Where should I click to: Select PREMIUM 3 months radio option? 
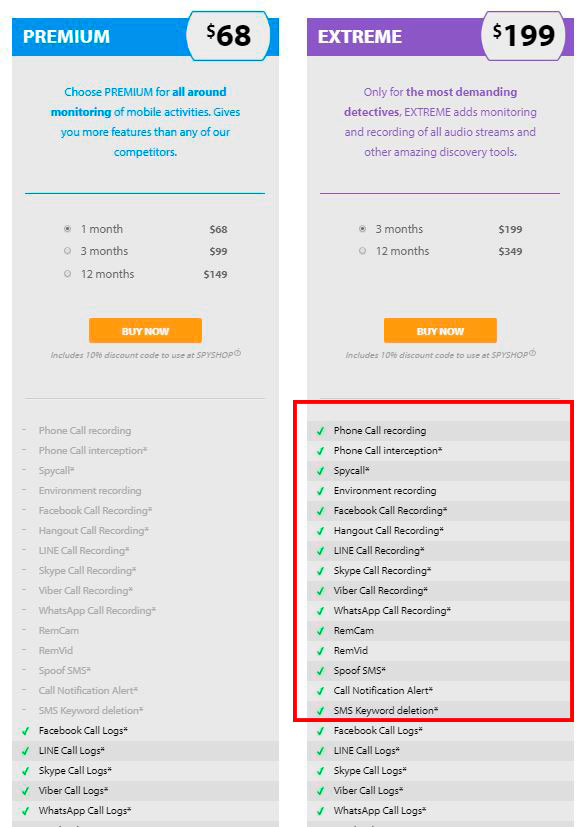tap(68, 251)
